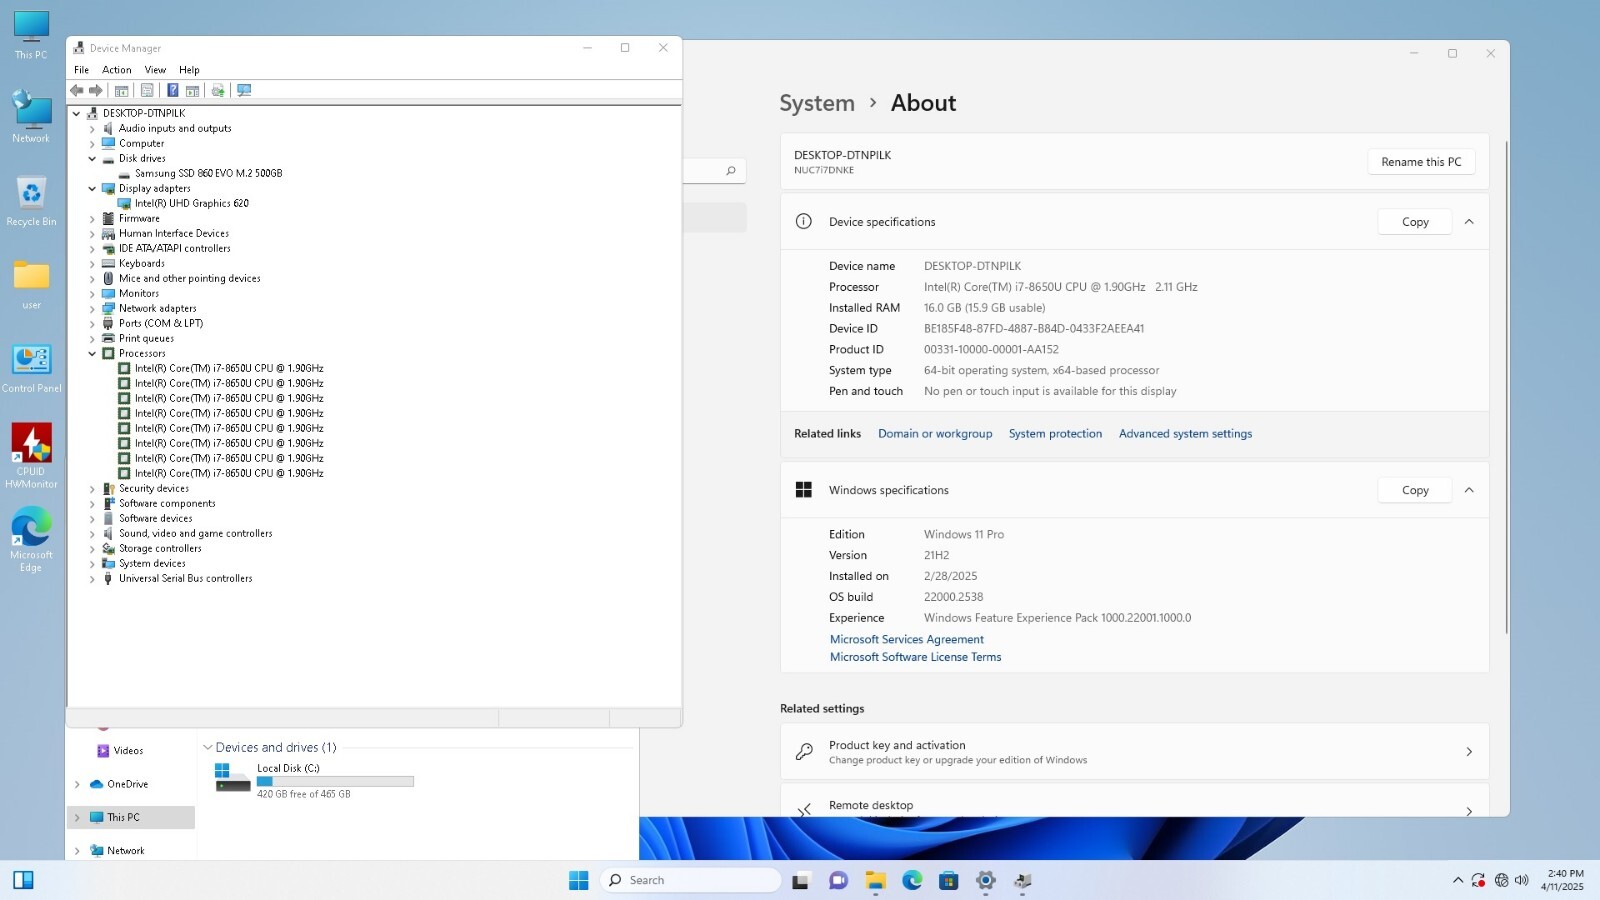Collapse the Processors node
Screen dimensions: 1600x900
click(92, 353)
